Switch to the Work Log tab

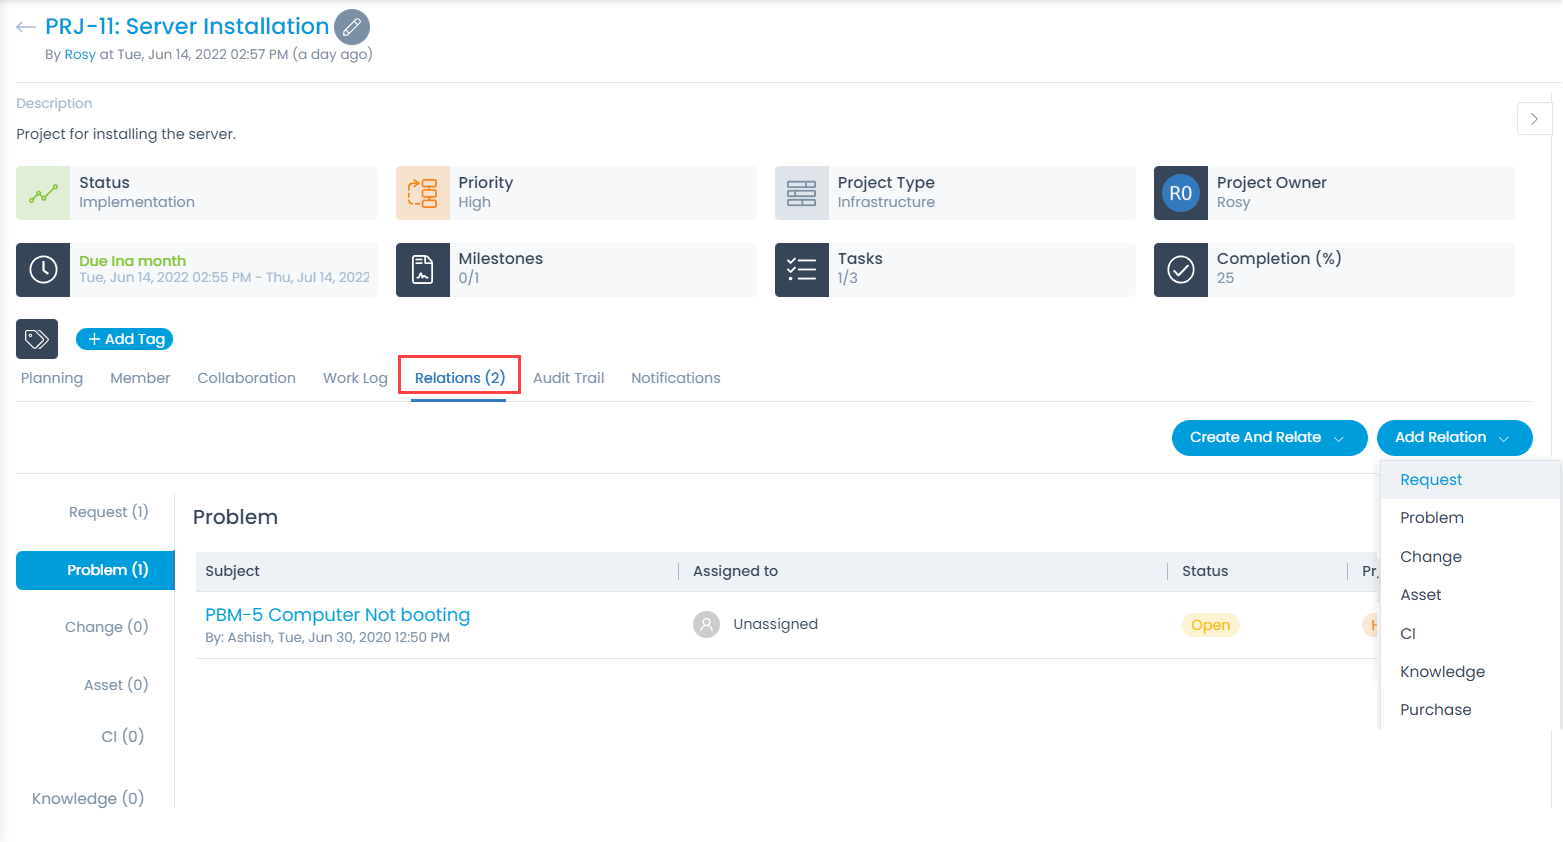pos(355,378)
